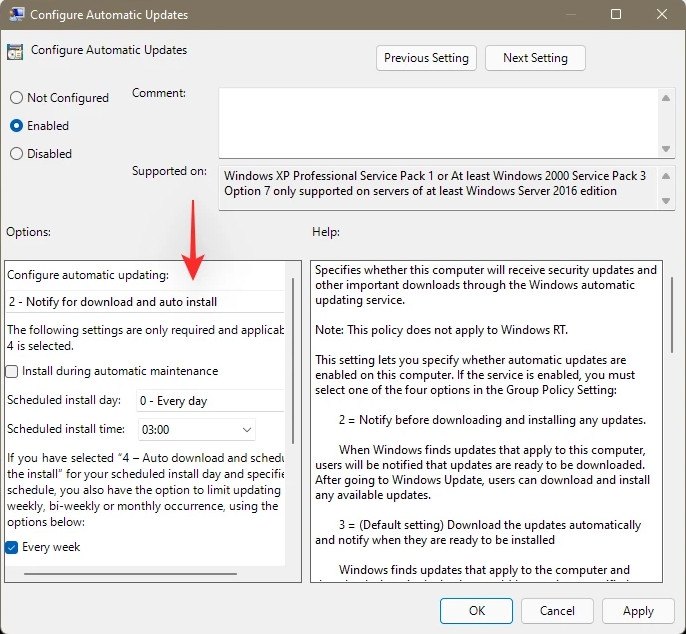Click the Options pane horizontal scrollbar
Viewport: 686px width, 634px height.
130,573
